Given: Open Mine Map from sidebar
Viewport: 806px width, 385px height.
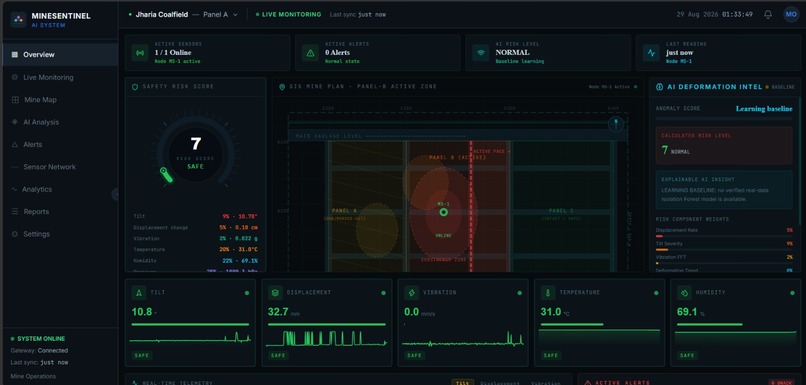Looking at the screenshot, I should click(x=60, y=100).
